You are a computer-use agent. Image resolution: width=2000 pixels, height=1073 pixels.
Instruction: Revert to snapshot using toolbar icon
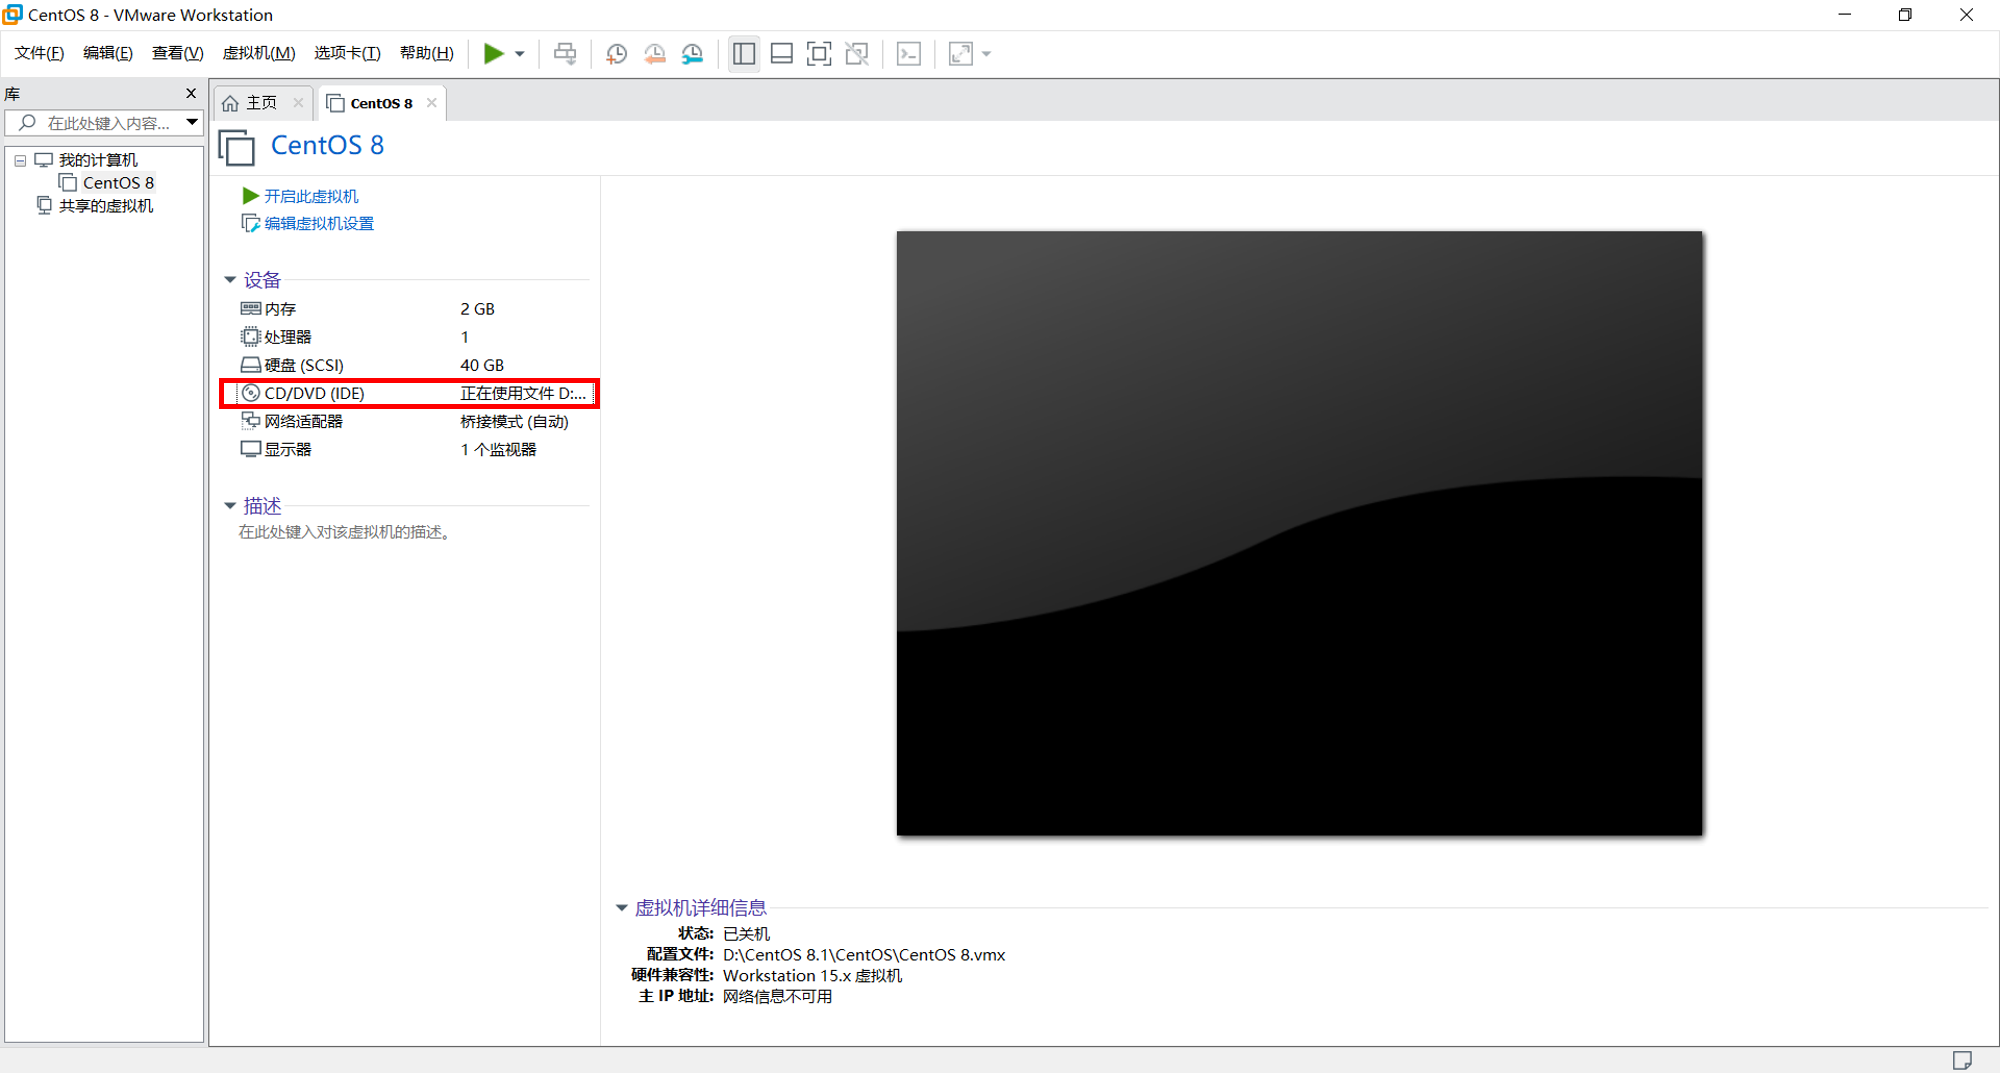(x=655, y=54)
